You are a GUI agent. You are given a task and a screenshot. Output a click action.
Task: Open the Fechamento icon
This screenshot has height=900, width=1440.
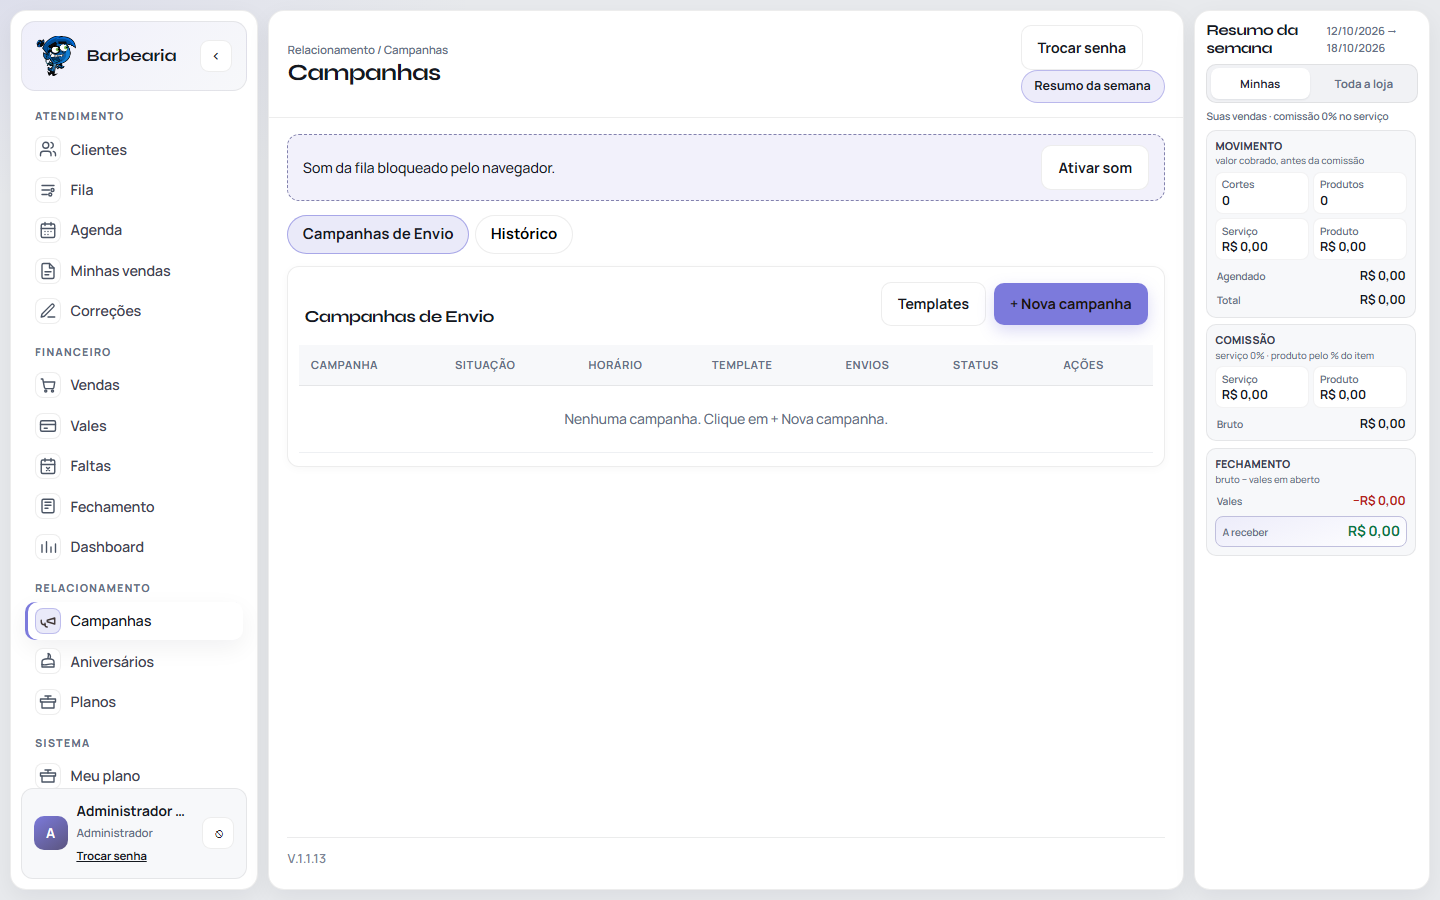point(48,507)
